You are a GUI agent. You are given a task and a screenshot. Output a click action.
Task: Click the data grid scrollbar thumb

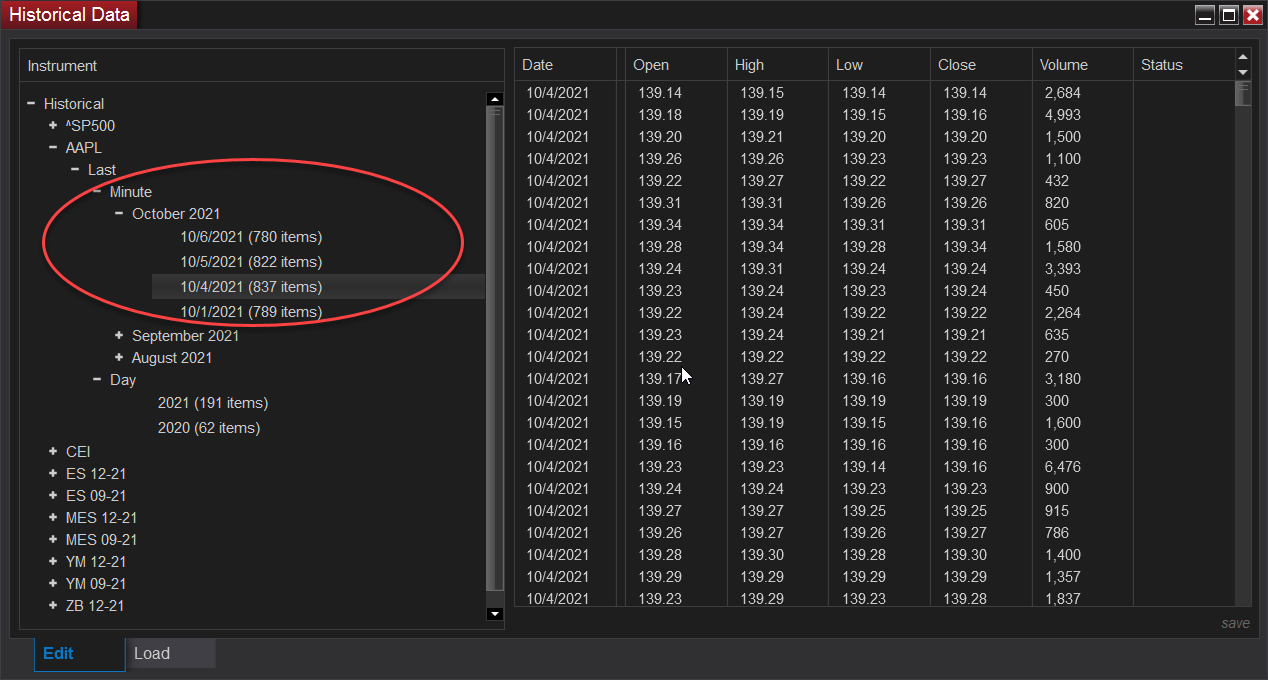click(1244, 93)
